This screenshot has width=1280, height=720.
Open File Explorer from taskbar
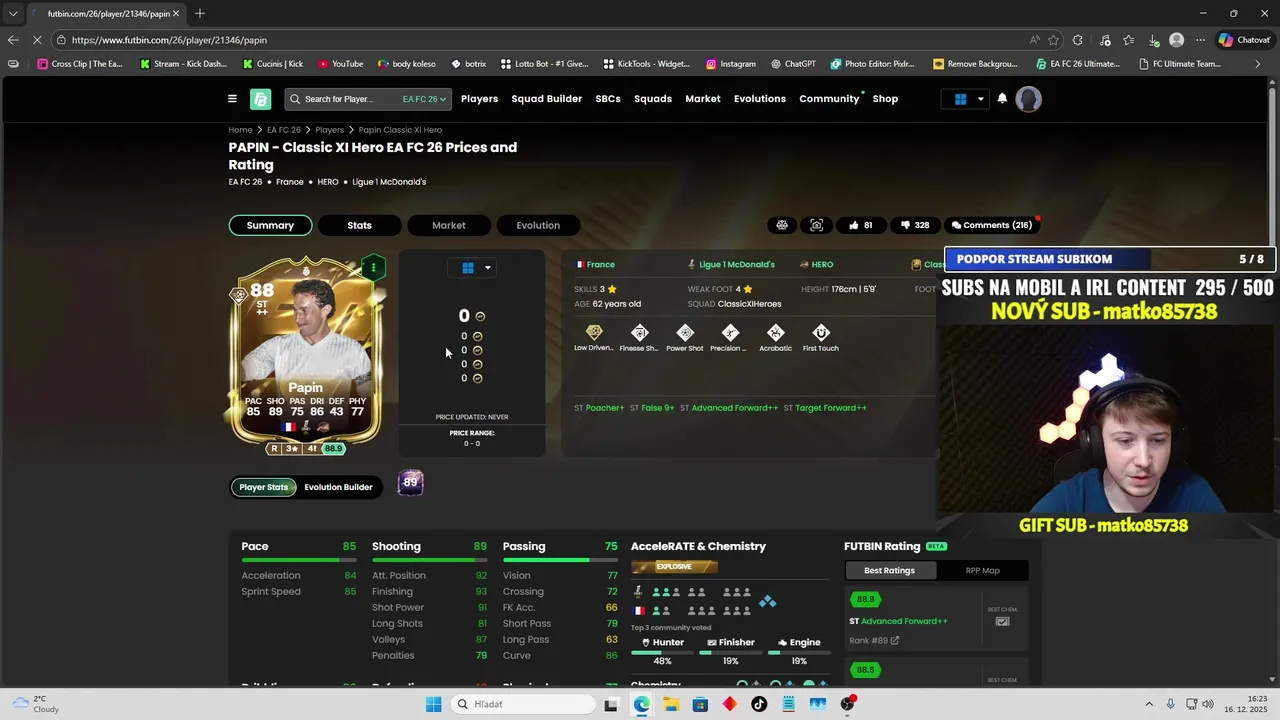coord(670,704)
